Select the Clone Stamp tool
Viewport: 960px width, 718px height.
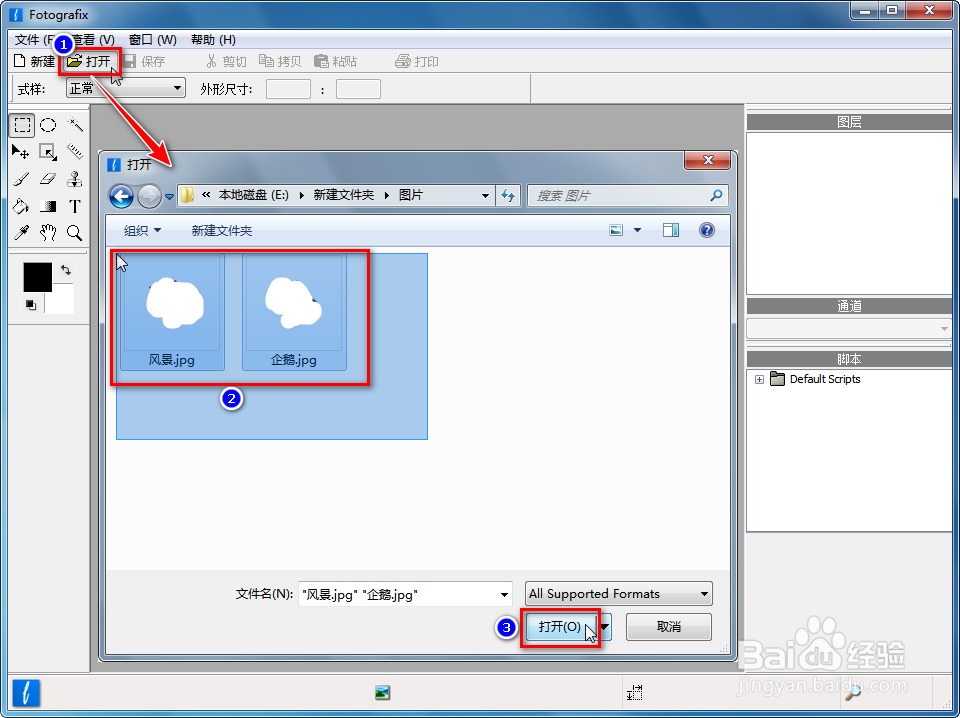pos(75,178)
